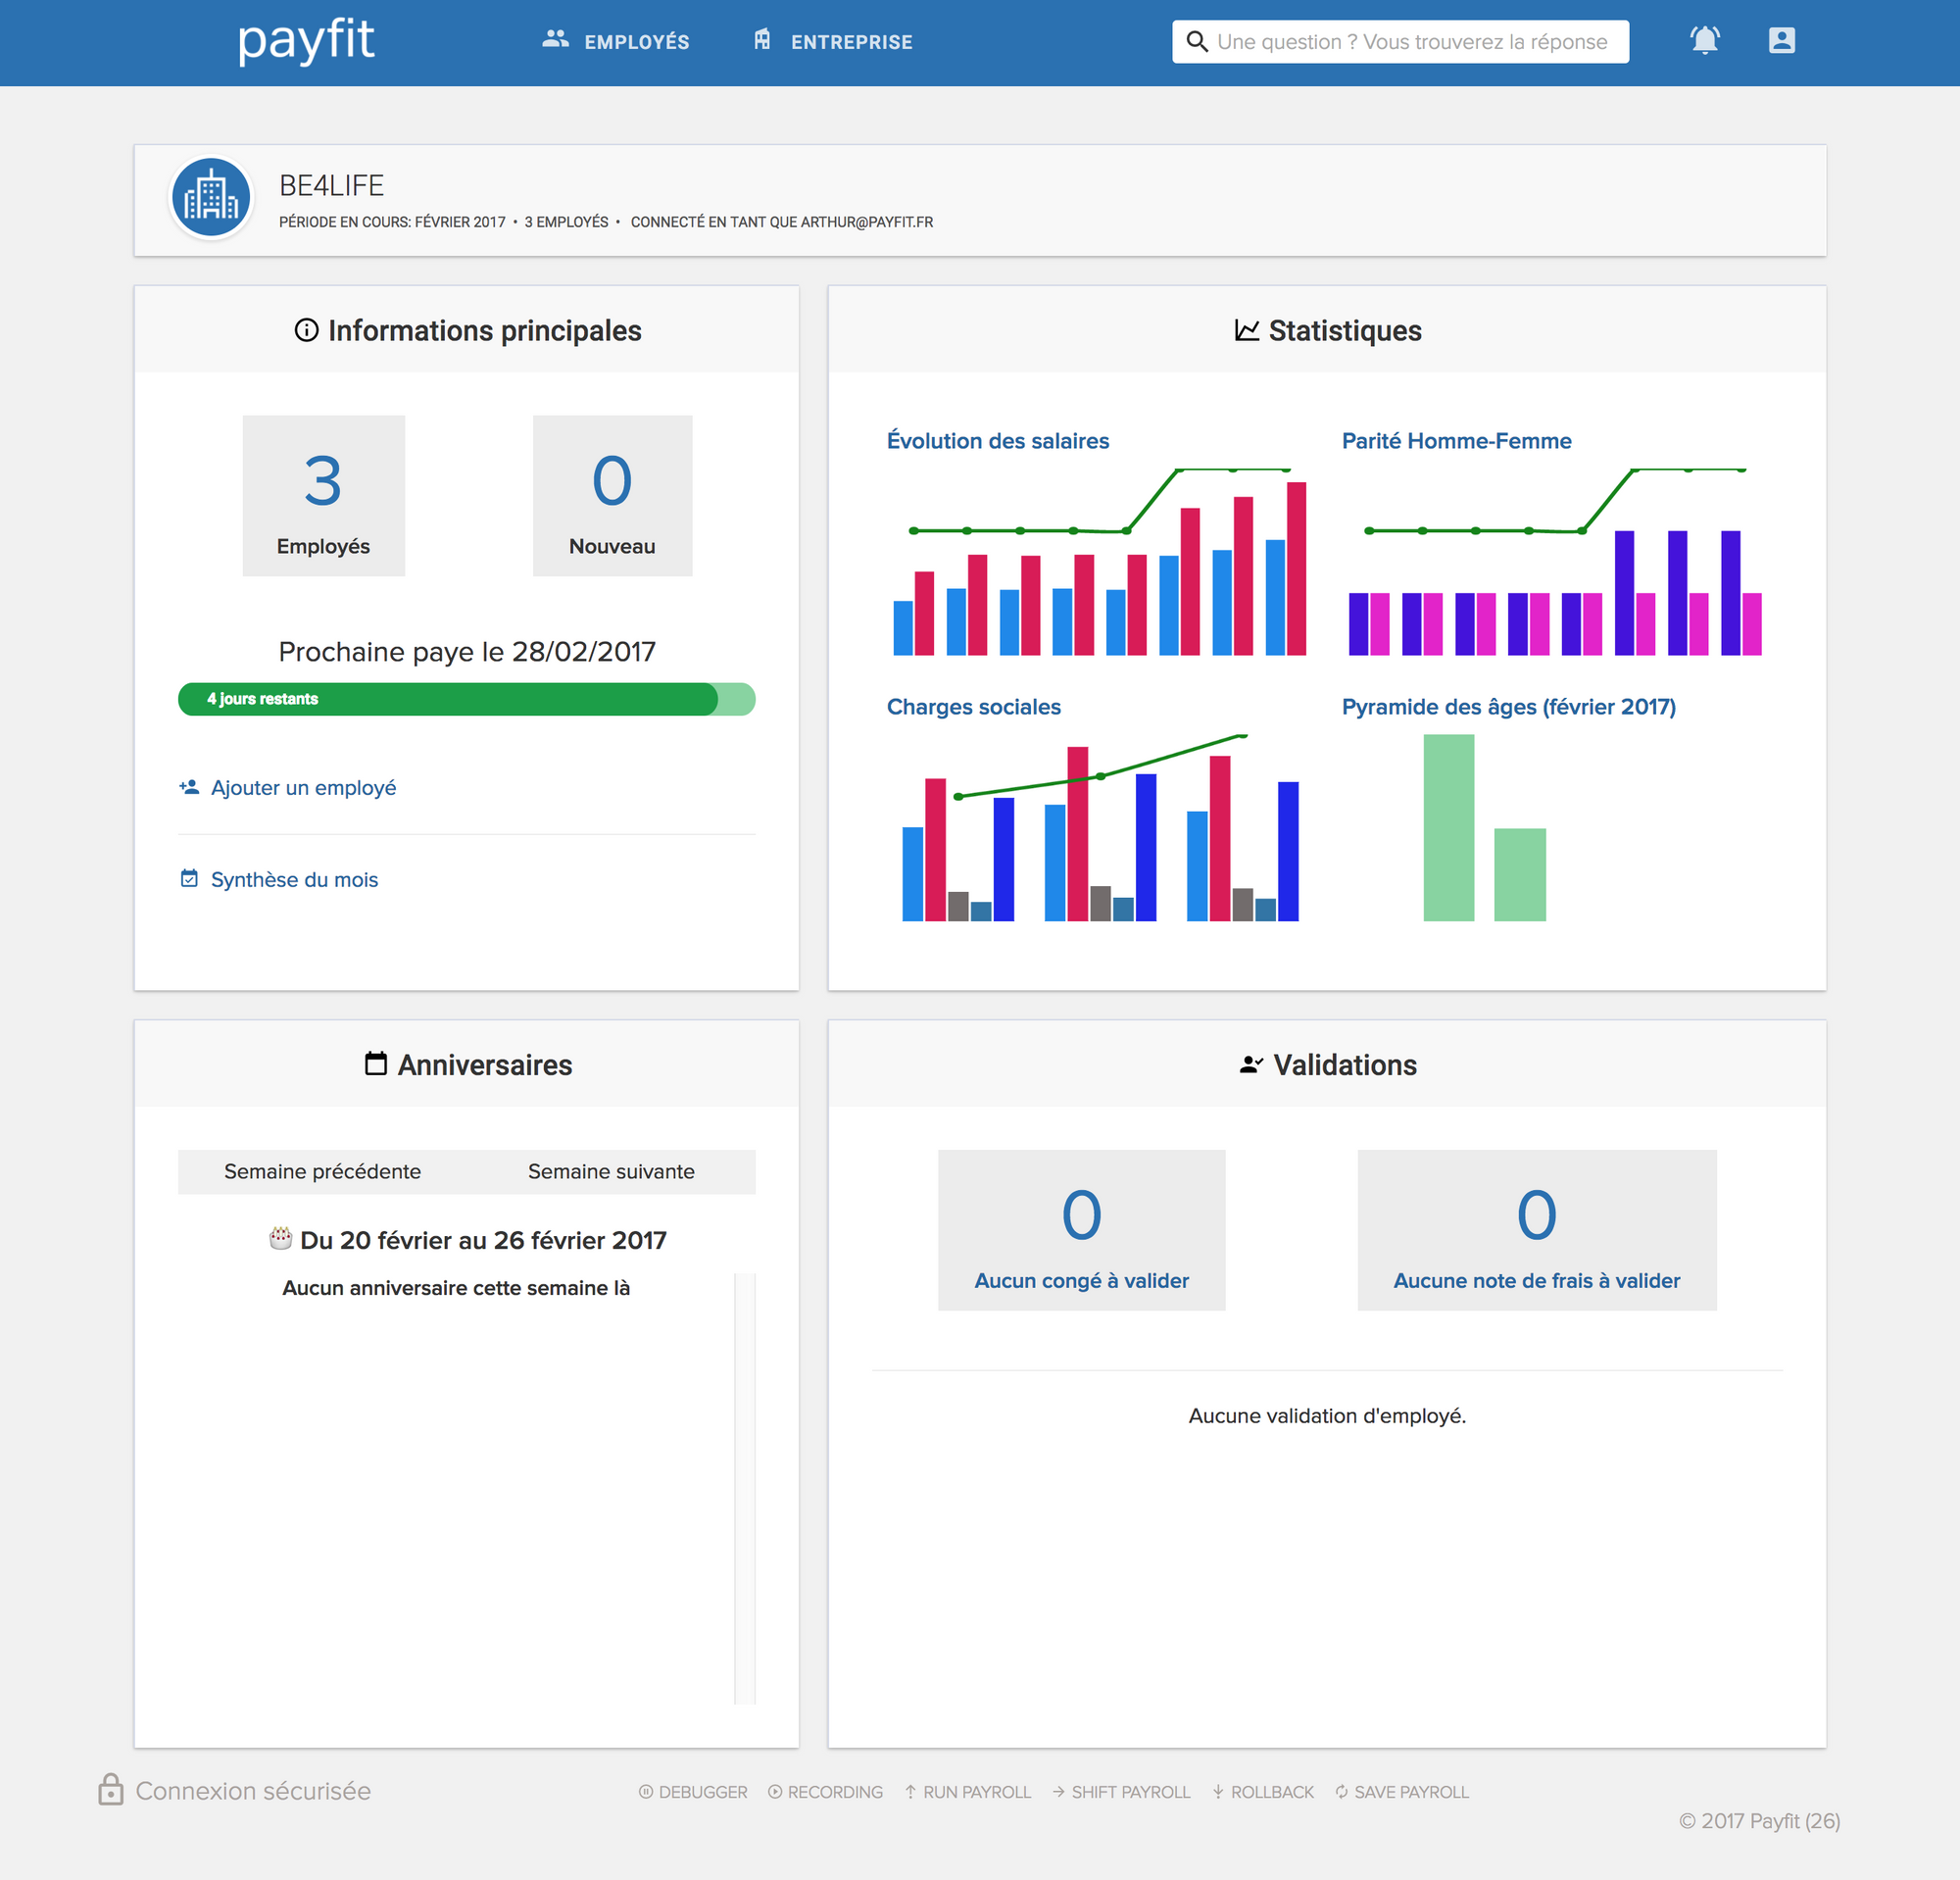Click the search magnifier icon
The height and width of the screenshot is (1880, 1960).
[x=1196, y=42]
